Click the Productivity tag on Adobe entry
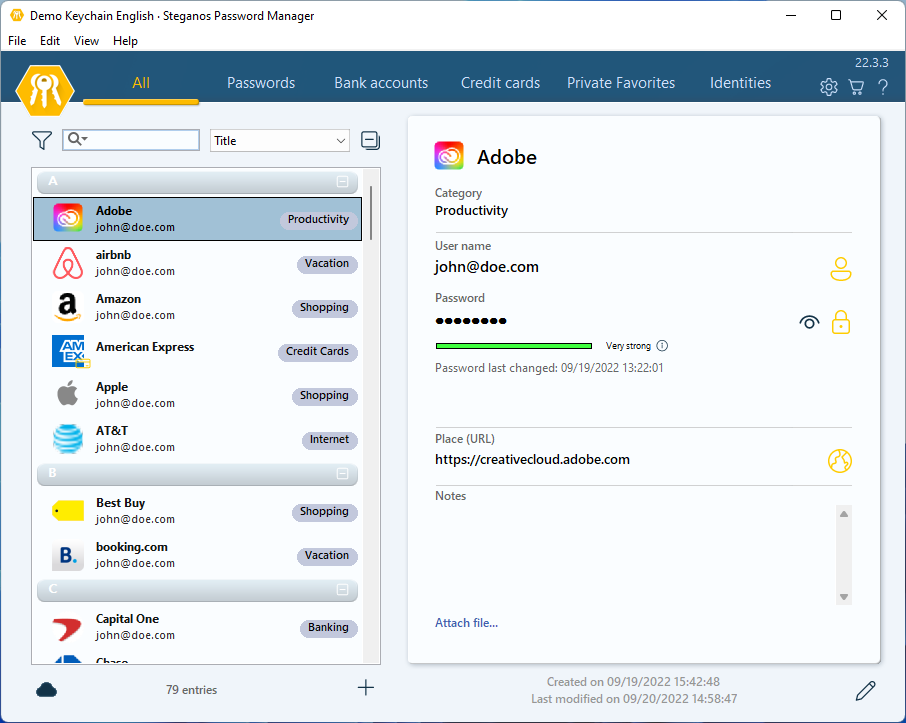906x723 pixels. click(x=318, y=220)
